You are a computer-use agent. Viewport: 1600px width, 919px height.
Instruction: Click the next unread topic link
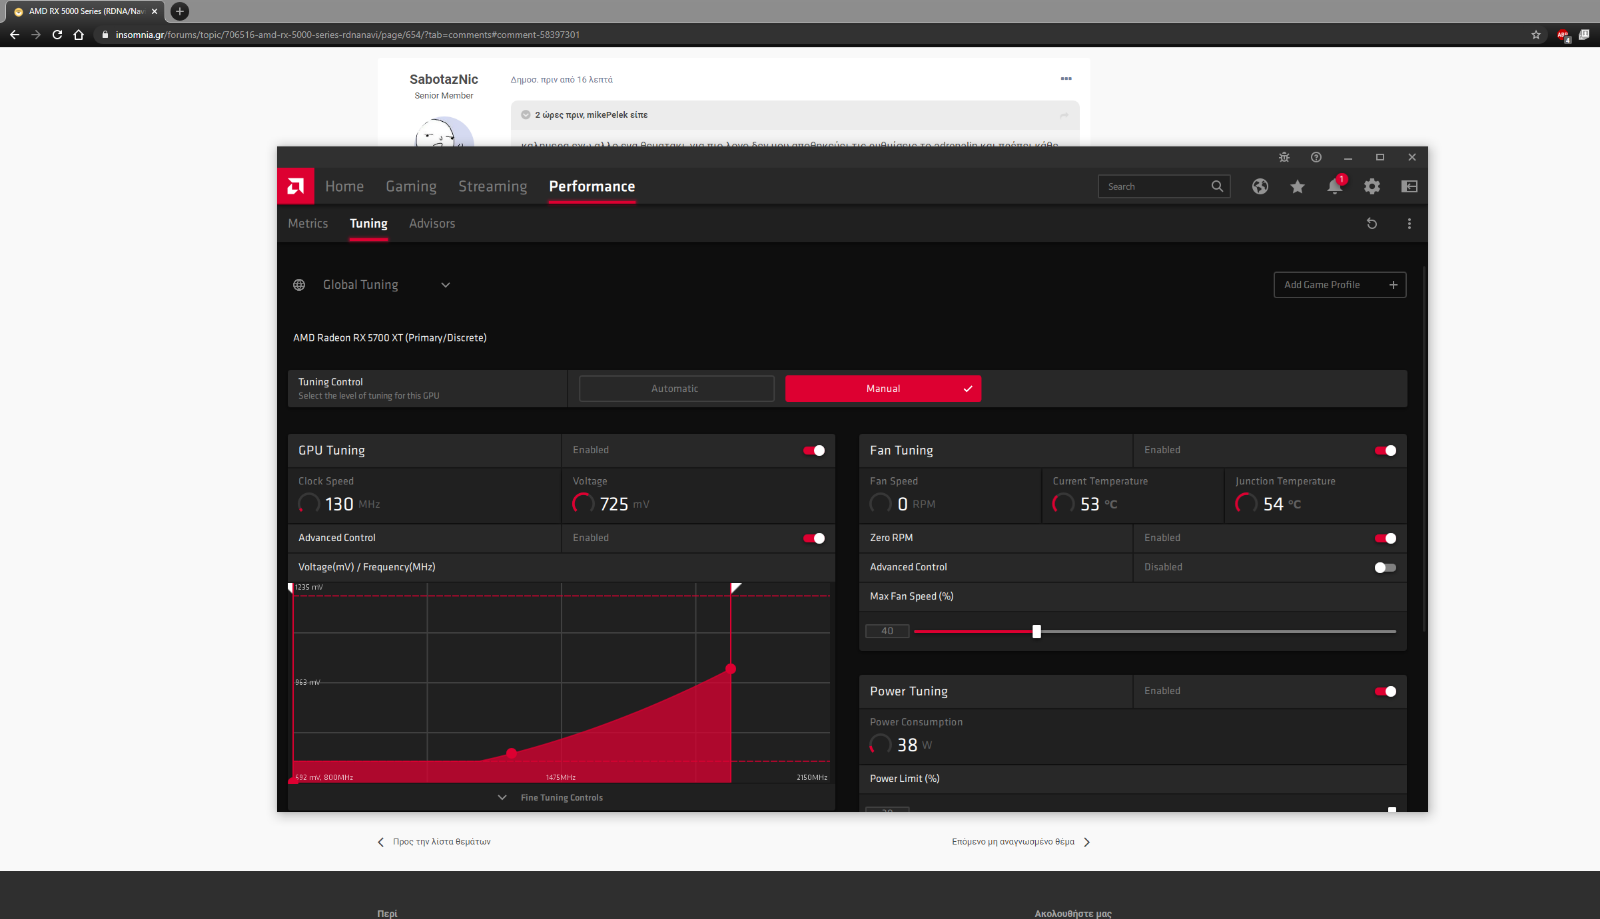tap(1021, 842)
